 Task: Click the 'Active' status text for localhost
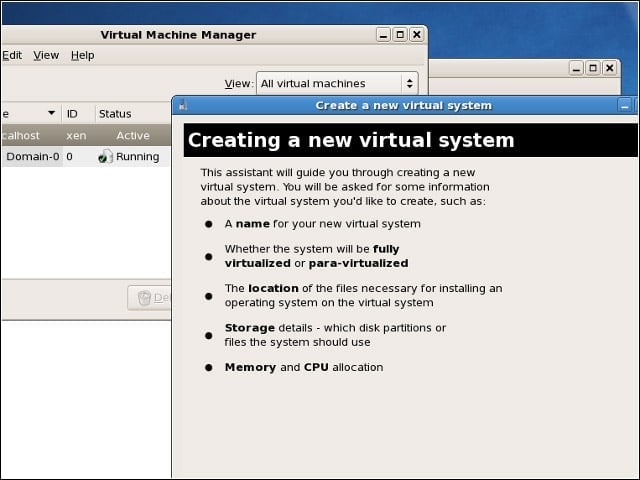[133, 136]
